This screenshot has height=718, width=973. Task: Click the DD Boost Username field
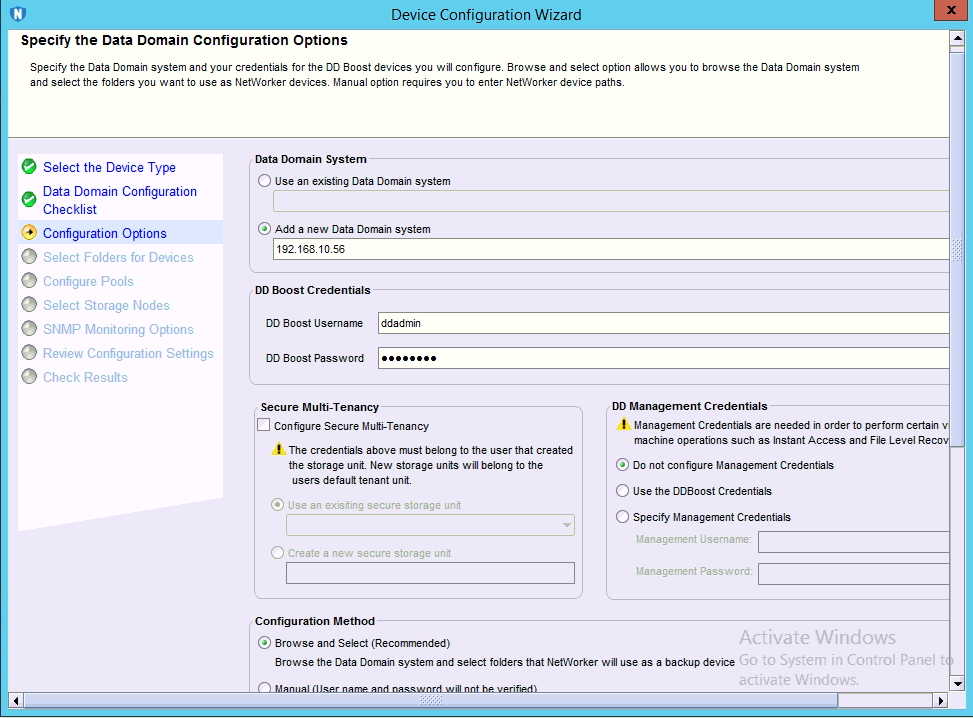pyautogui.click(x=662, y=323)
